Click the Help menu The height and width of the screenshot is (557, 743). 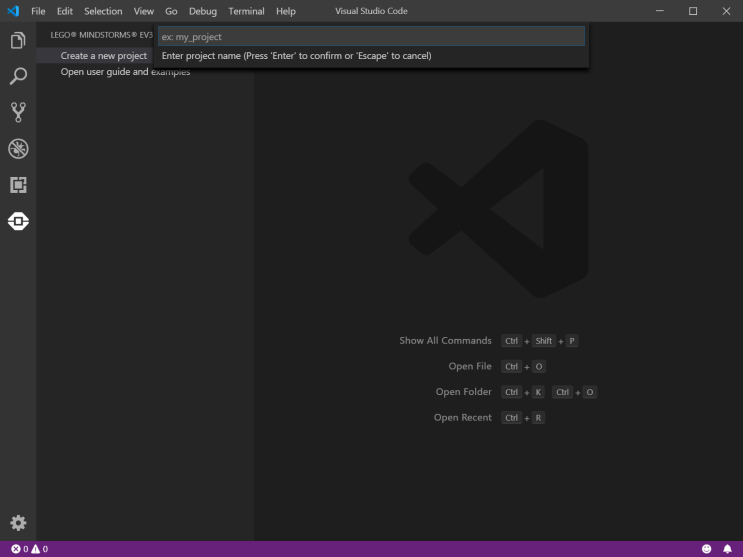tap(286, 11)
